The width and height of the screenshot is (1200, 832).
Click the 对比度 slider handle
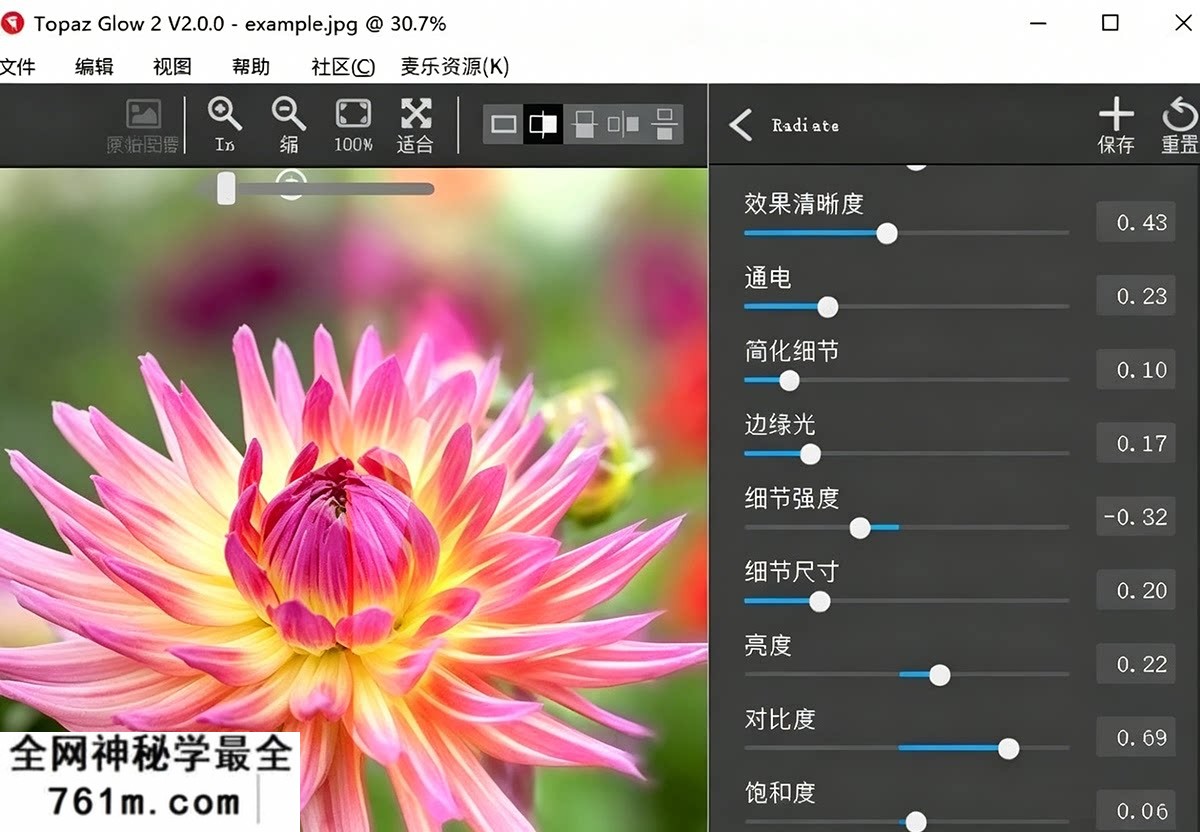click(x=1008, y=748)
